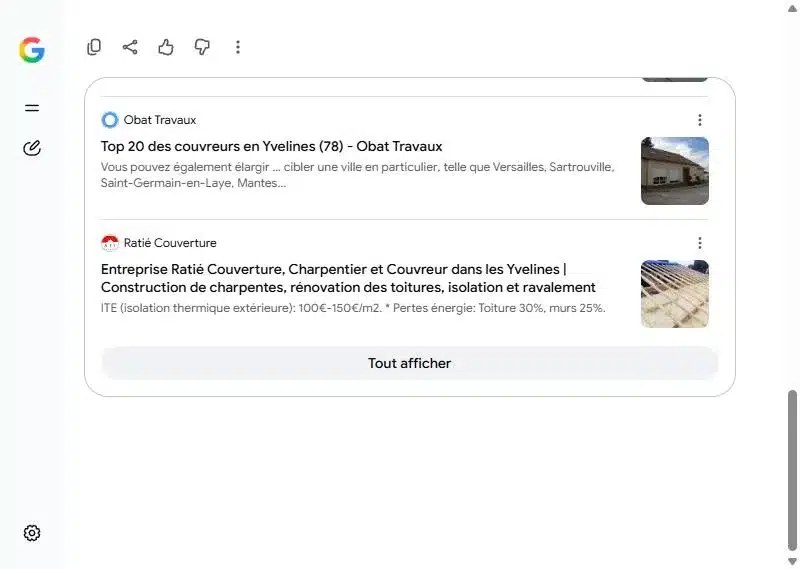
Task: Open the Ratié Couverture roof framing thumbnail
Action: tap(674, 294)
